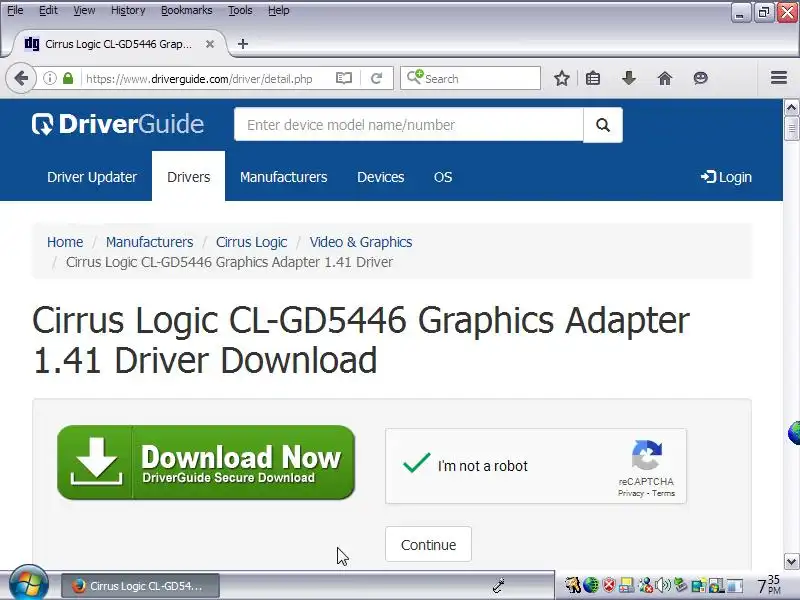Select the Devices nav tab
The width and height of the screenshot is (800, 600).
(381, 177)
